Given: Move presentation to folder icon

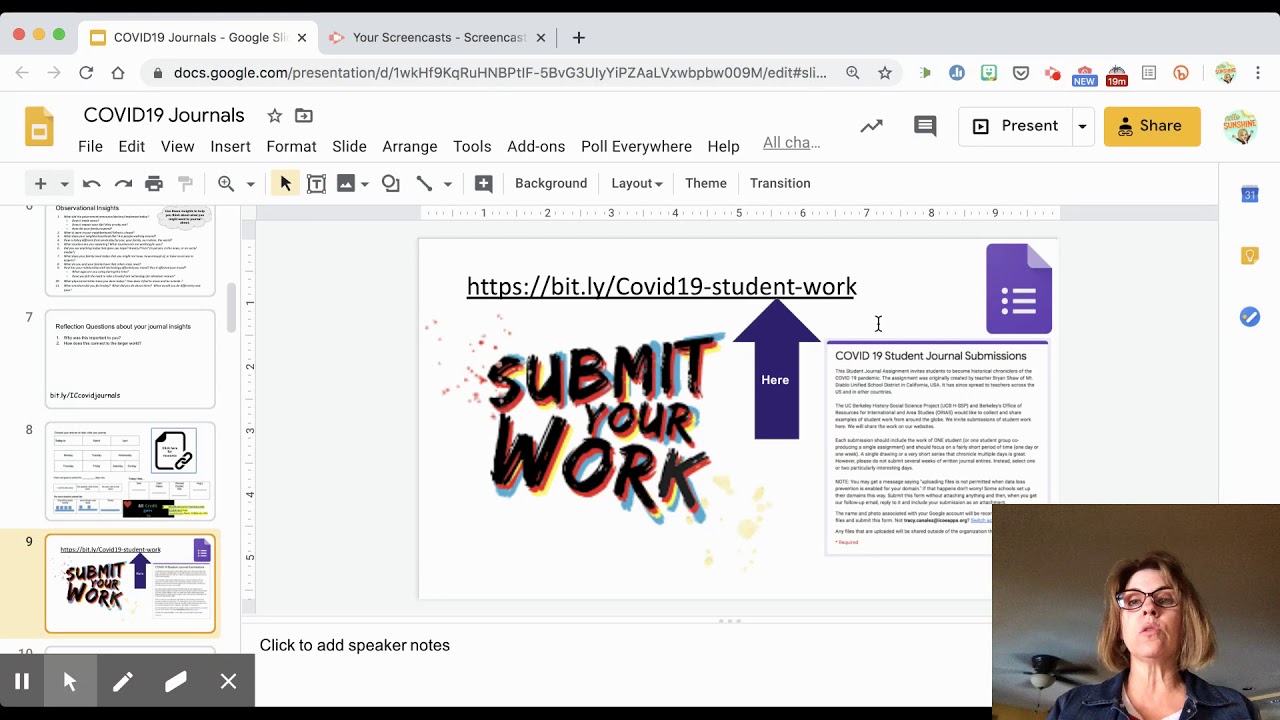Looking at the screenshot, I should [304, 116].
